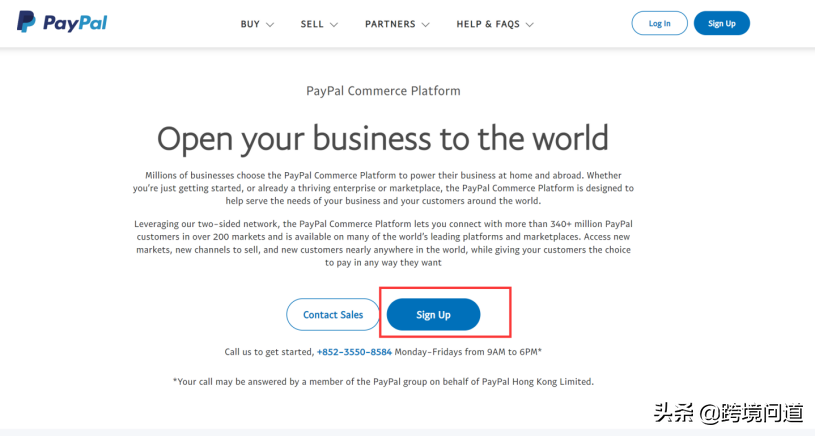Click the 'PayPal Commerce Platform' subtitle text
The width and height of the screenshot is (816, 436).
383,91
